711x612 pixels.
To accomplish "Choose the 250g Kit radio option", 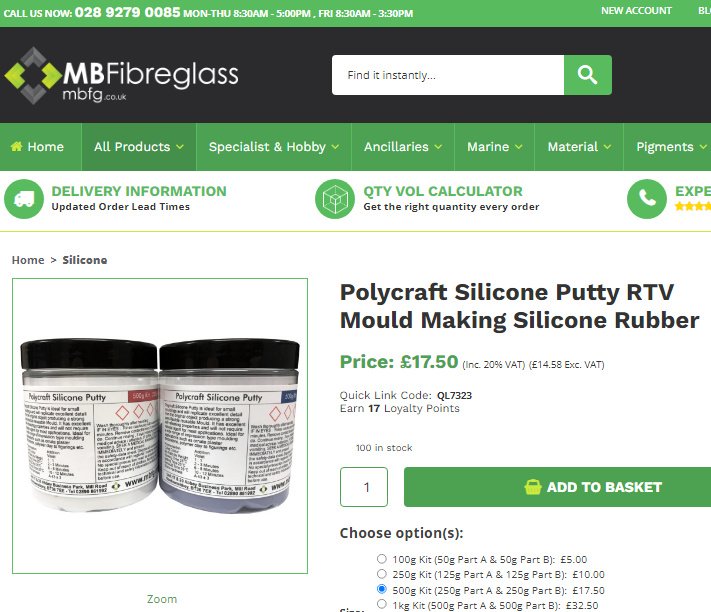I will (382, 574).
